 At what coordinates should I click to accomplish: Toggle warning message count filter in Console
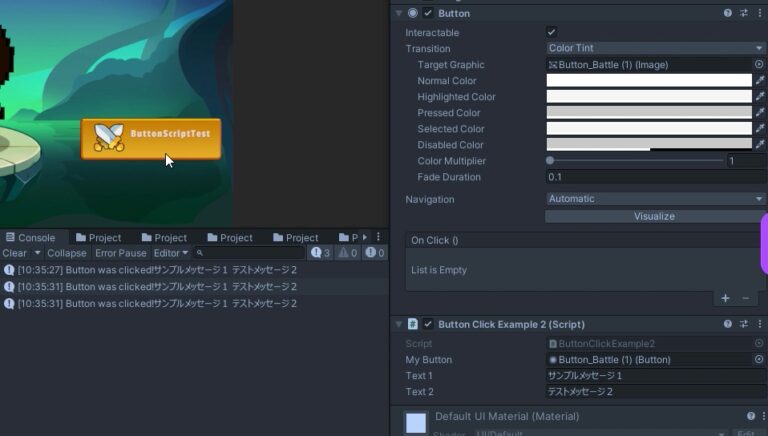point(348,253)
